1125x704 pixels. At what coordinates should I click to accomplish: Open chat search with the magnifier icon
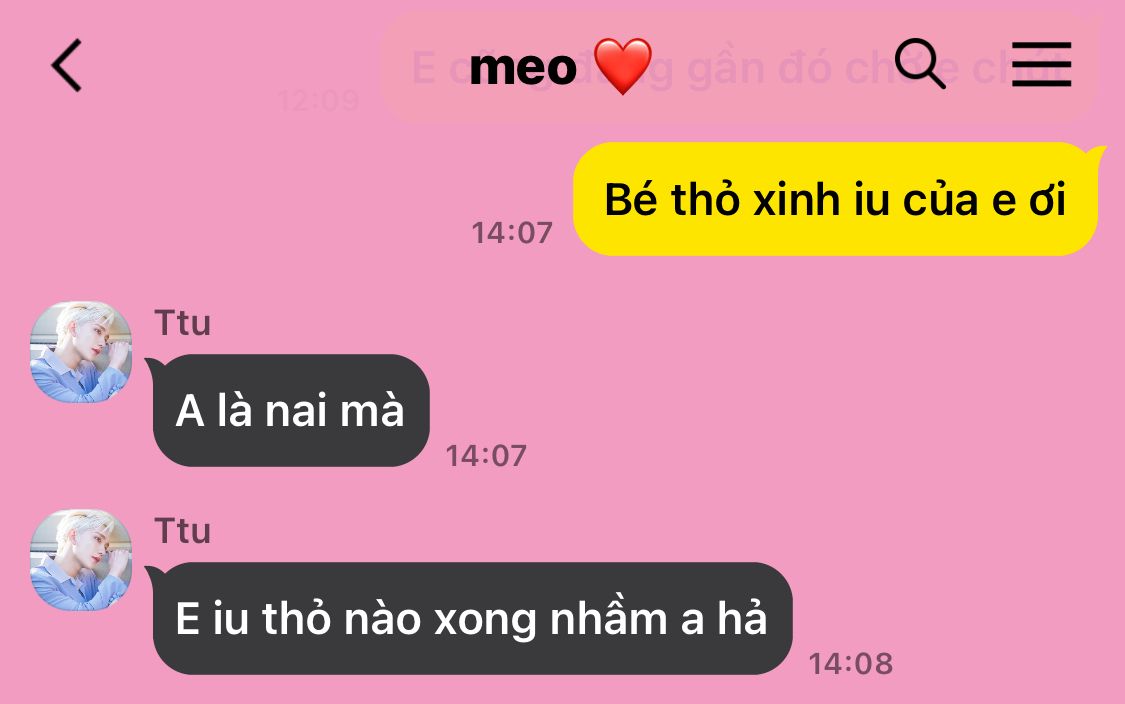pos(920,64)
